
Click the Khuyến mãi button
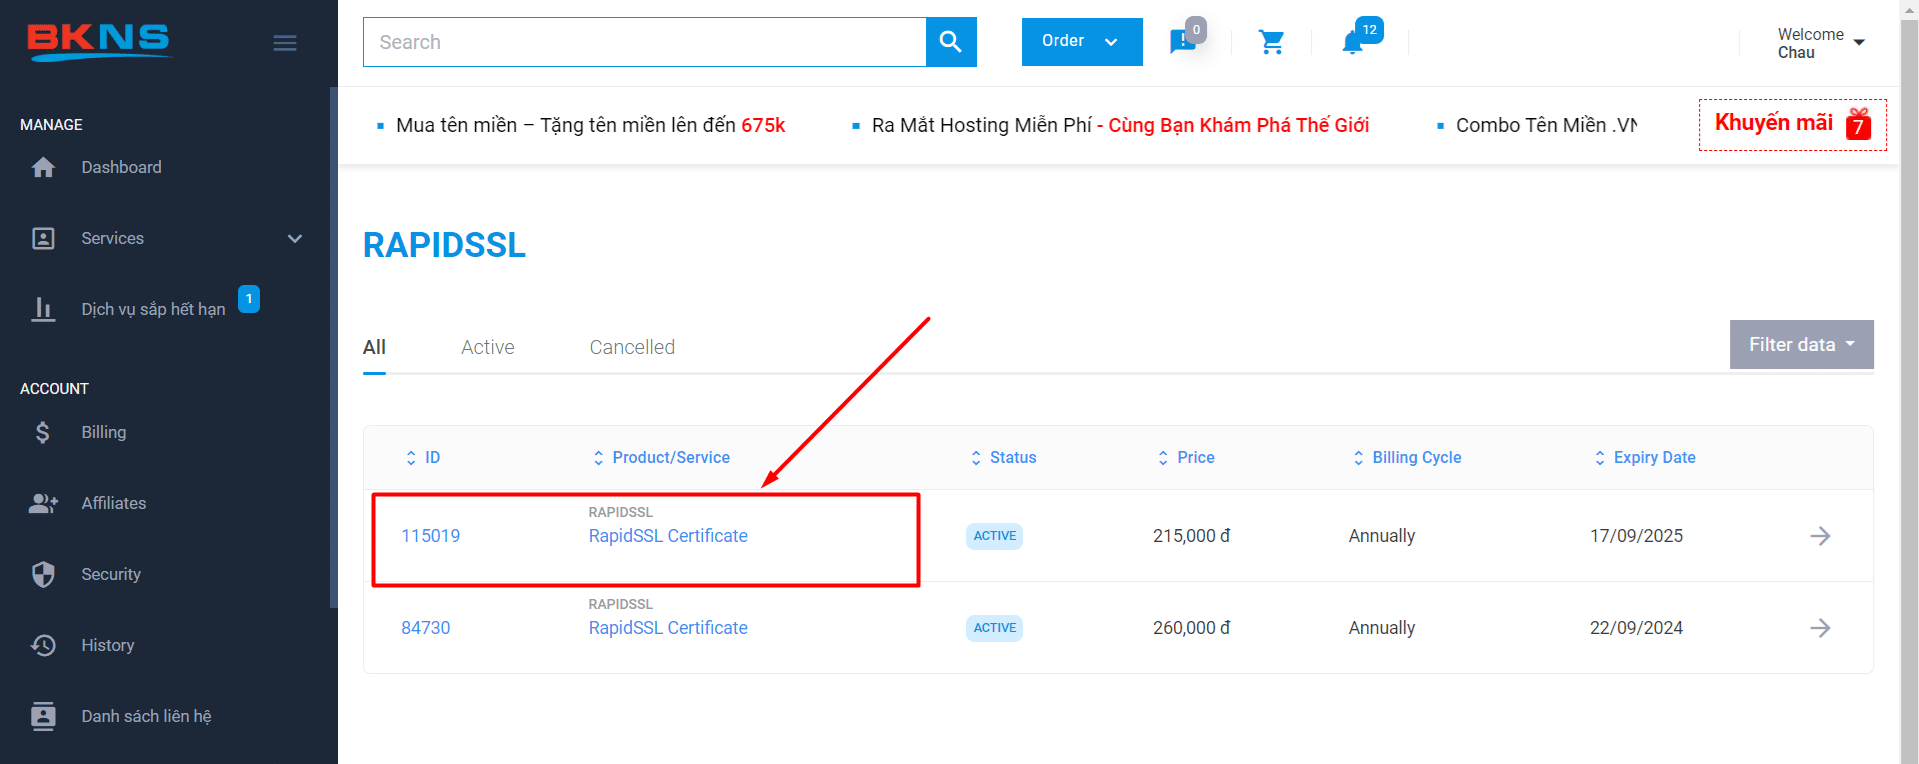coord(1792,125)
